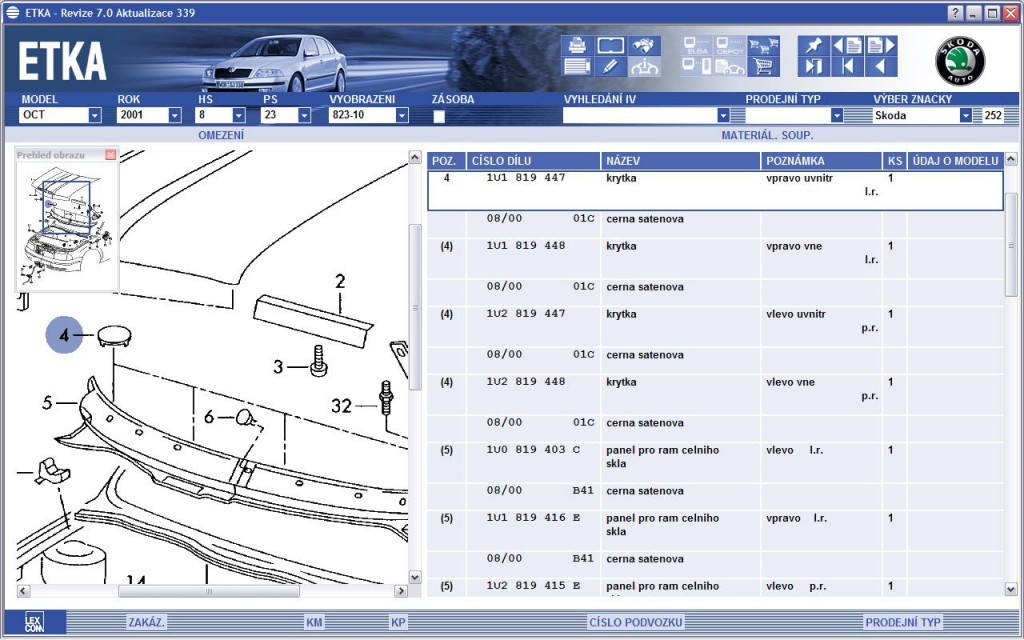Select position 32 label in the diagram

point(342,406)
